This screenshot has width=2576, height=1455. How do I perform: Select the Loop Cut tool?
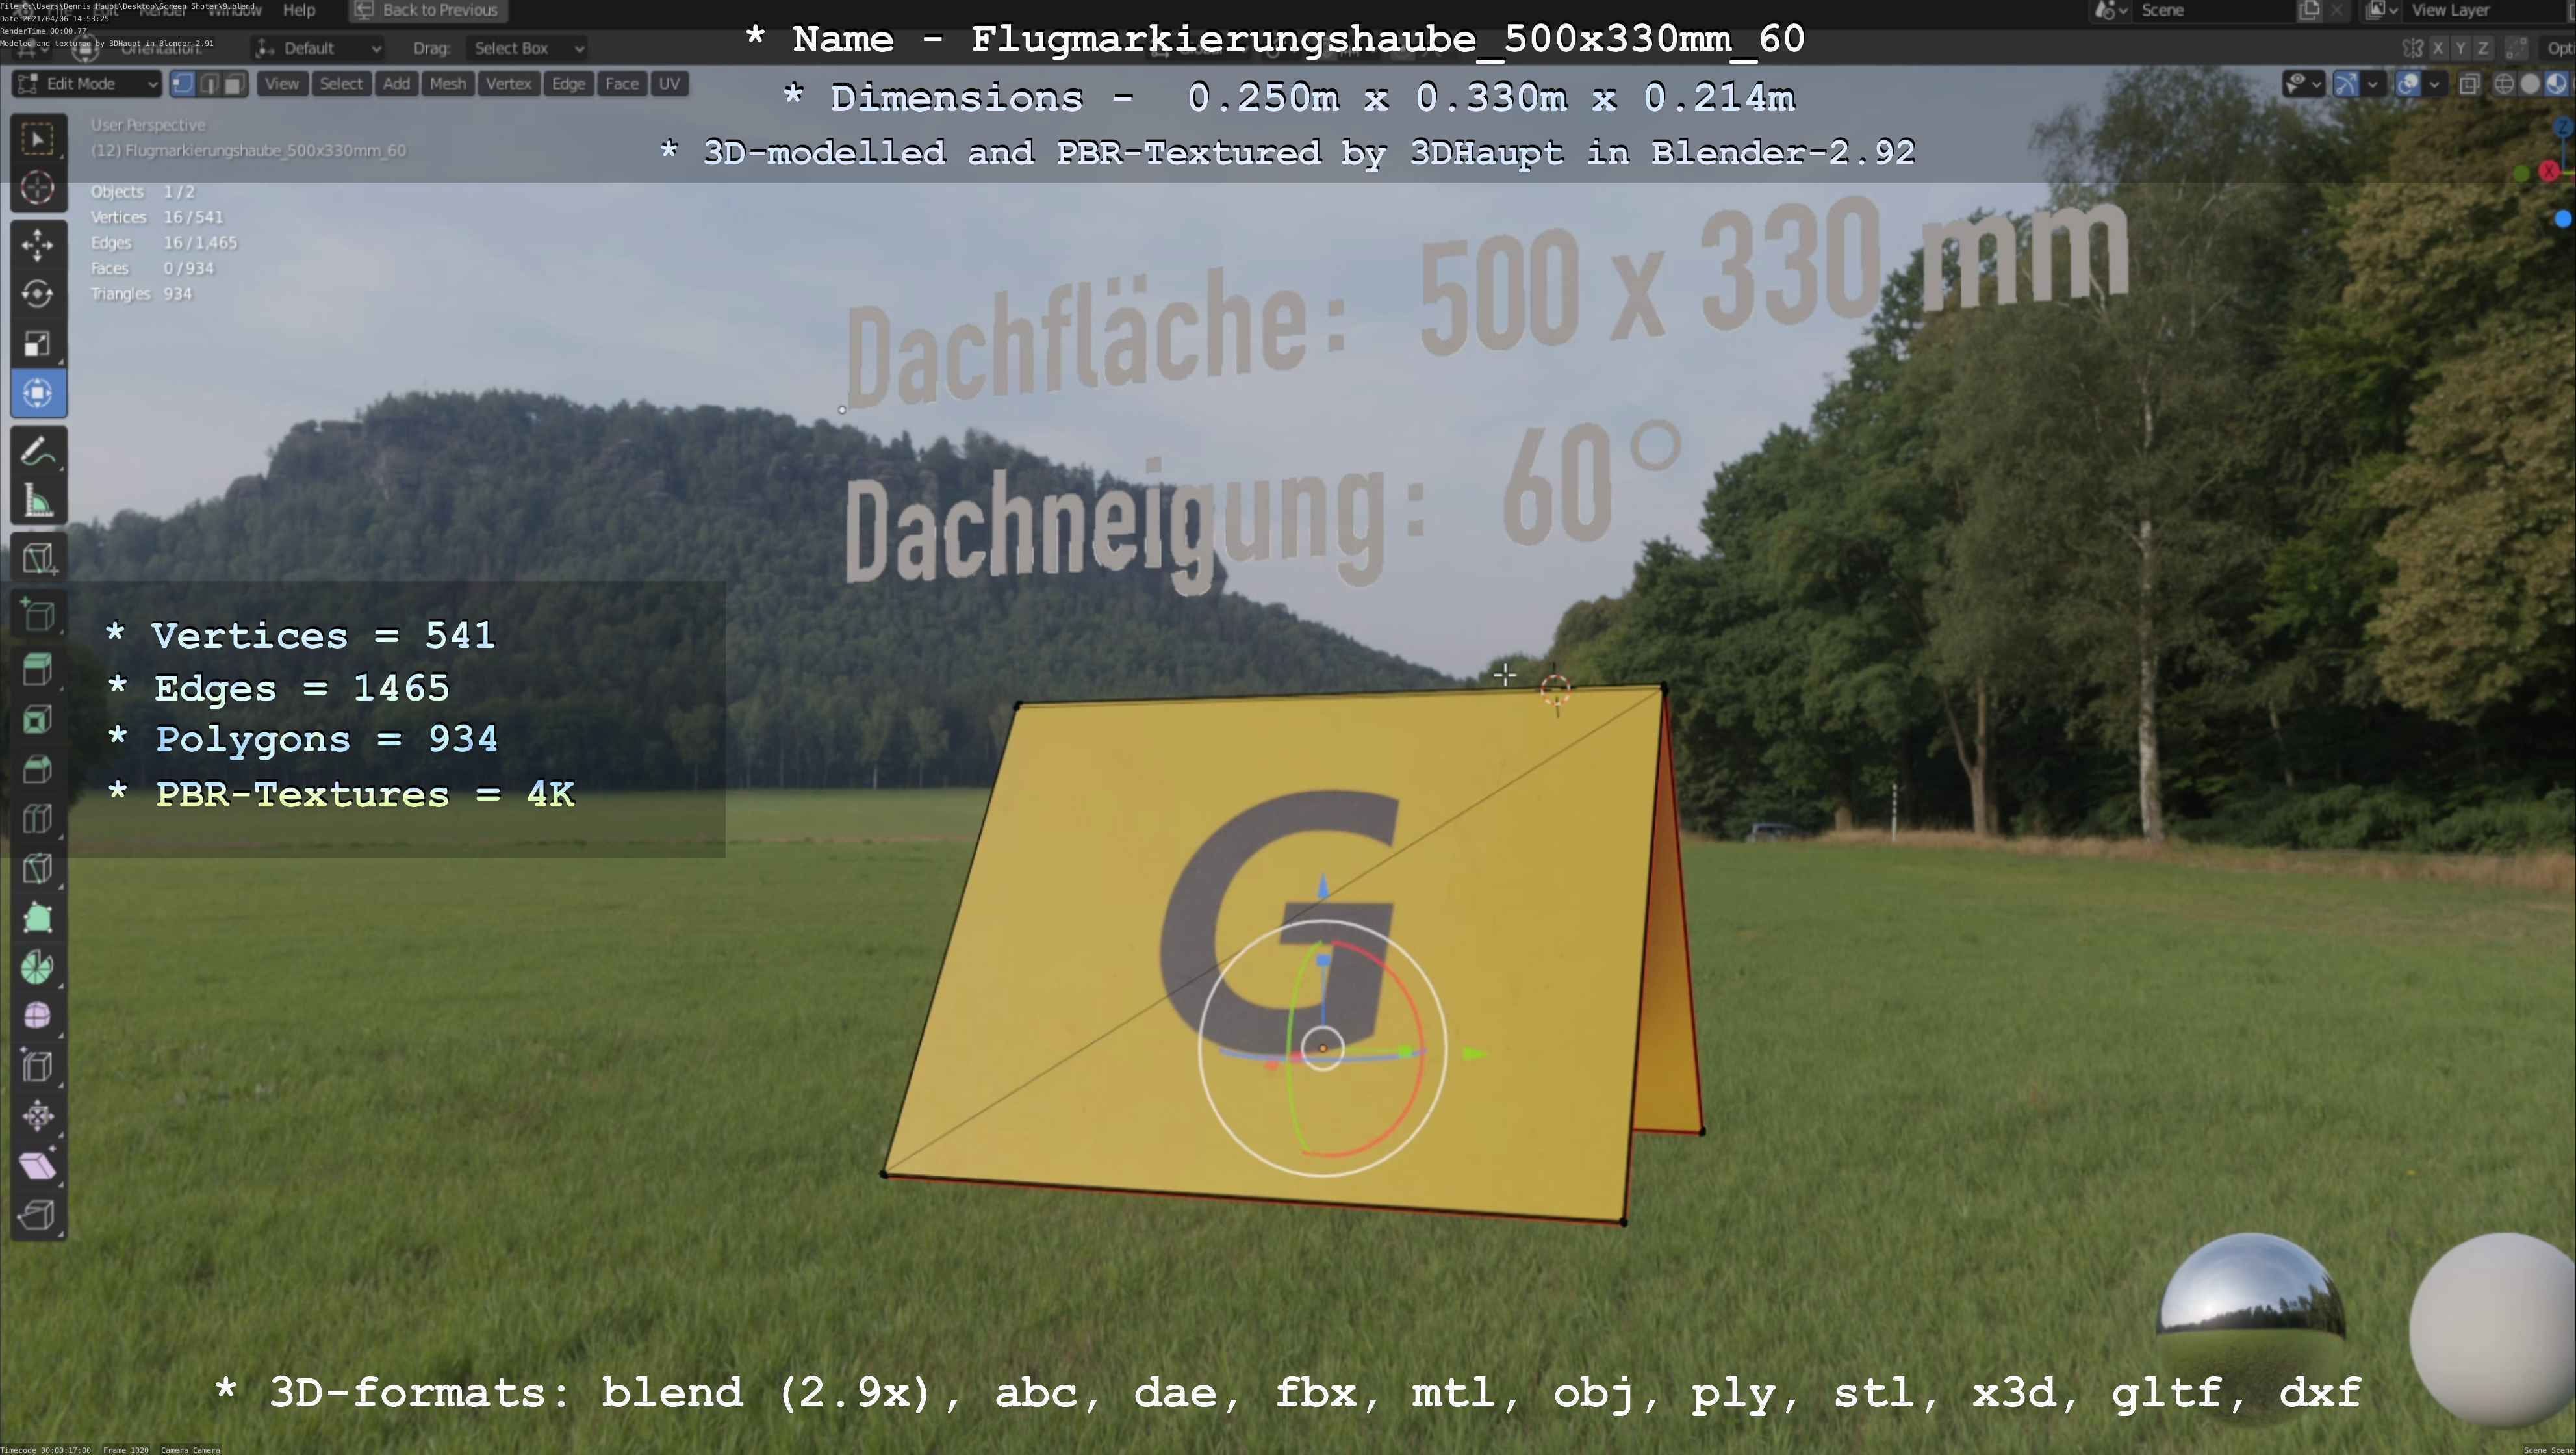point(38,818)
